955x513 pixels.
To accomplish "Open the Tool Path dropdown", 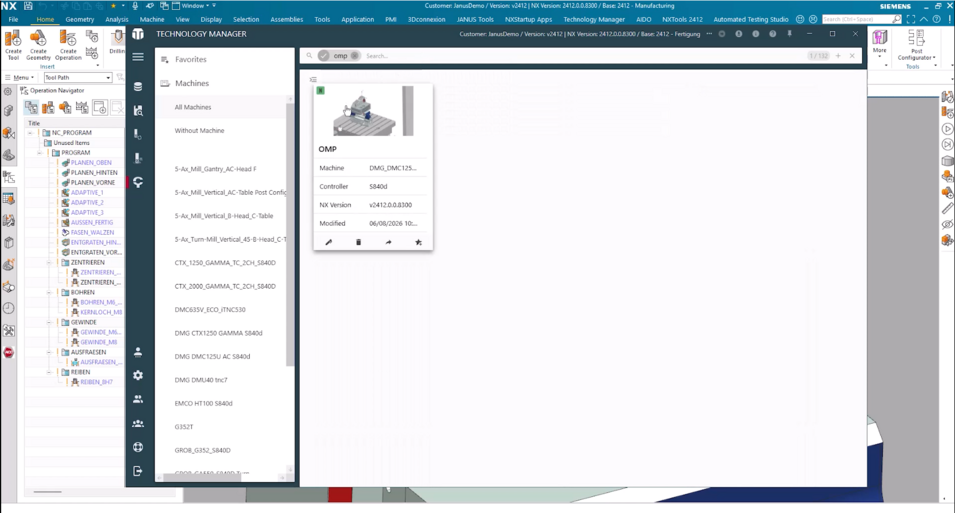I will click(77, 77).
